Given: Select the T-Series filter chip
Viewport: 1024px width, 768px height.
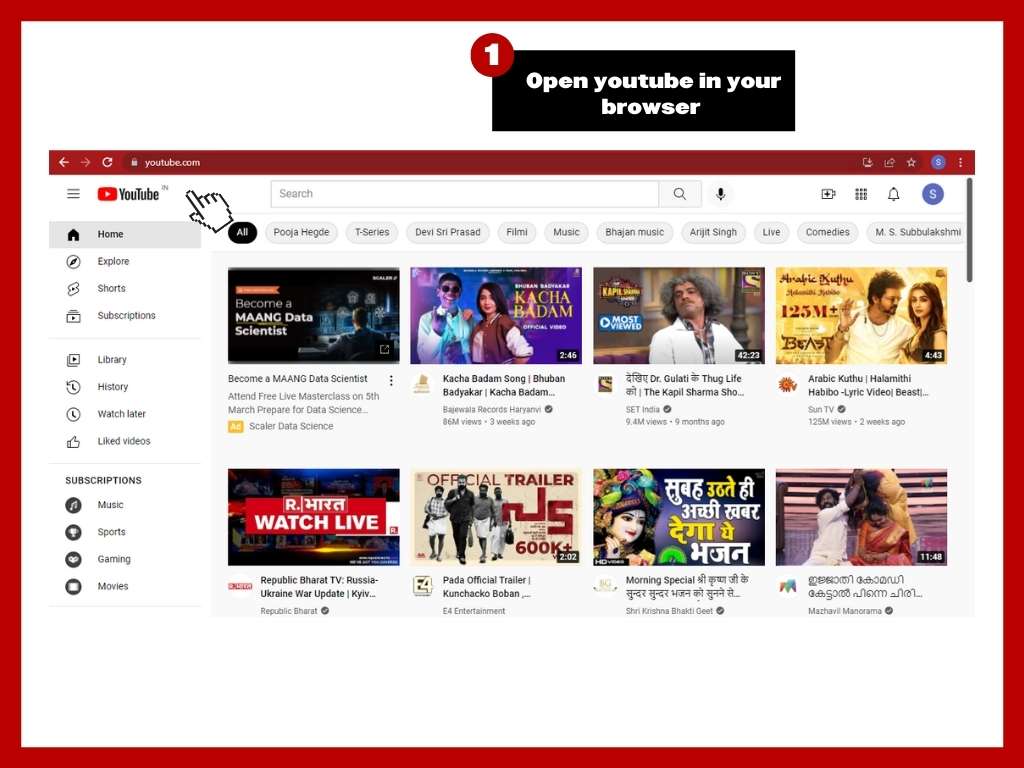Looking at the screenshot, I should coord(372,232).
